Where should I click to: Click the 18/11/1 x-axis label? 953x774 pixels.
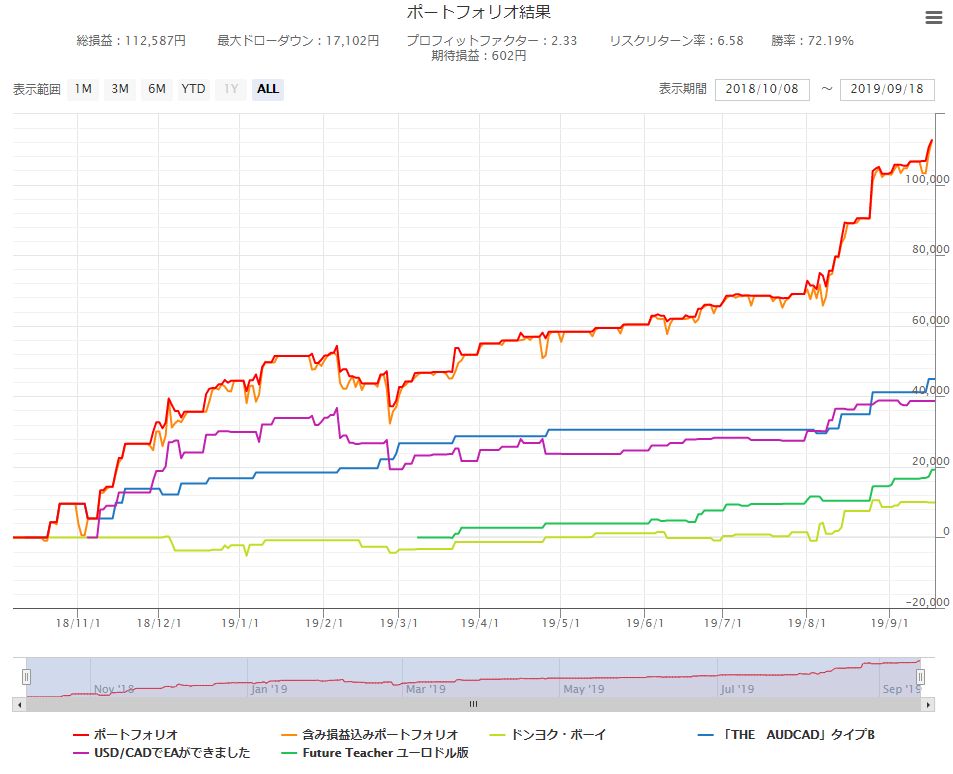[78, 623]
